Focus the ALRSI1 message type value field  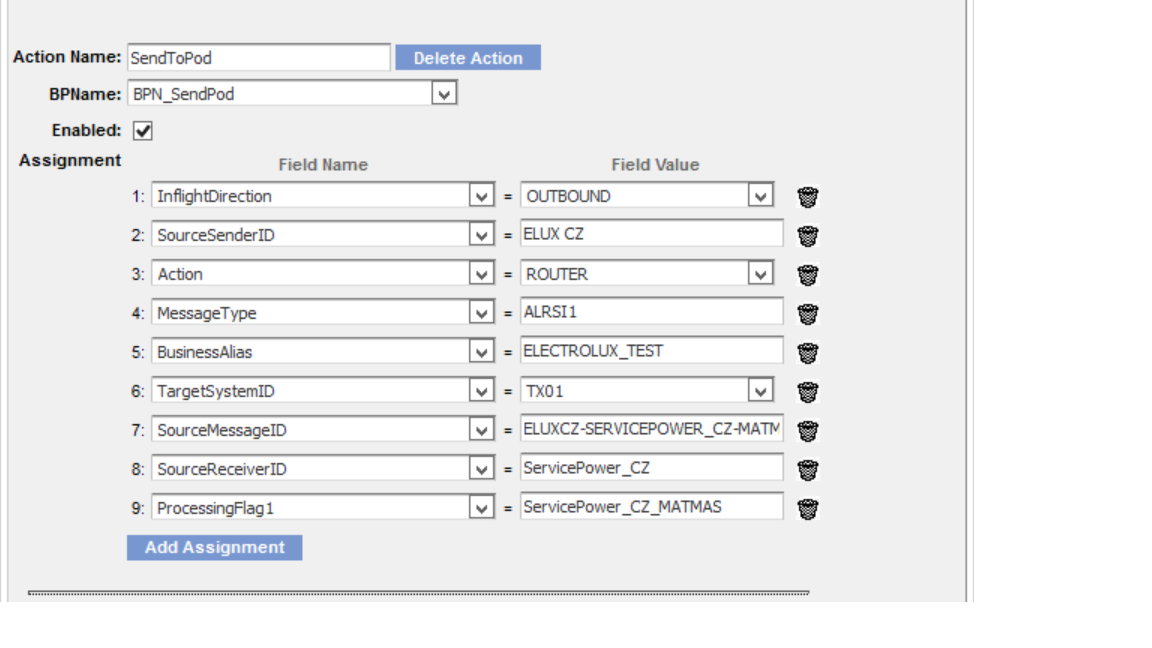(x=651, y=312)
